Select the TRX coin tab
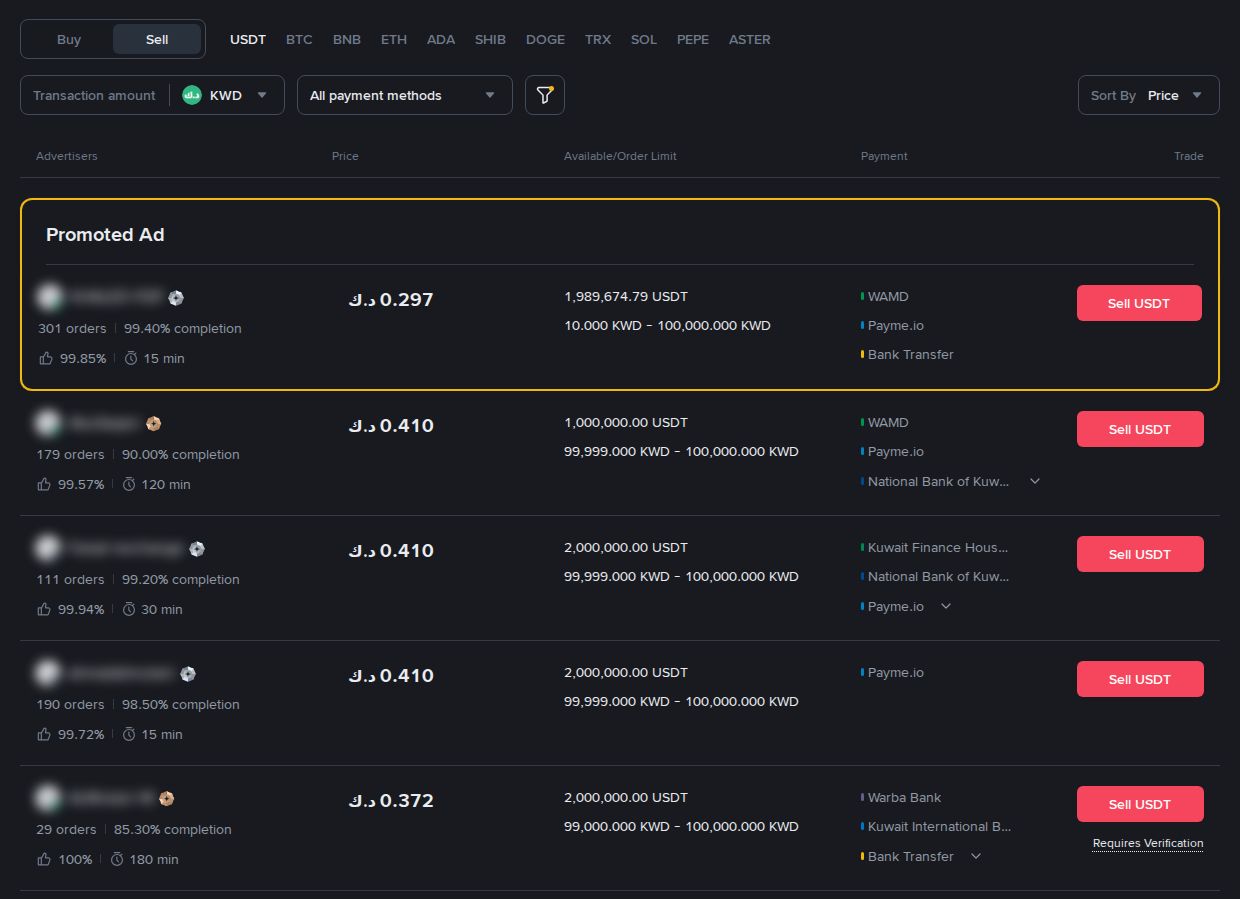This screenshot has width=1240, height=899. click(x=598, y=39)
